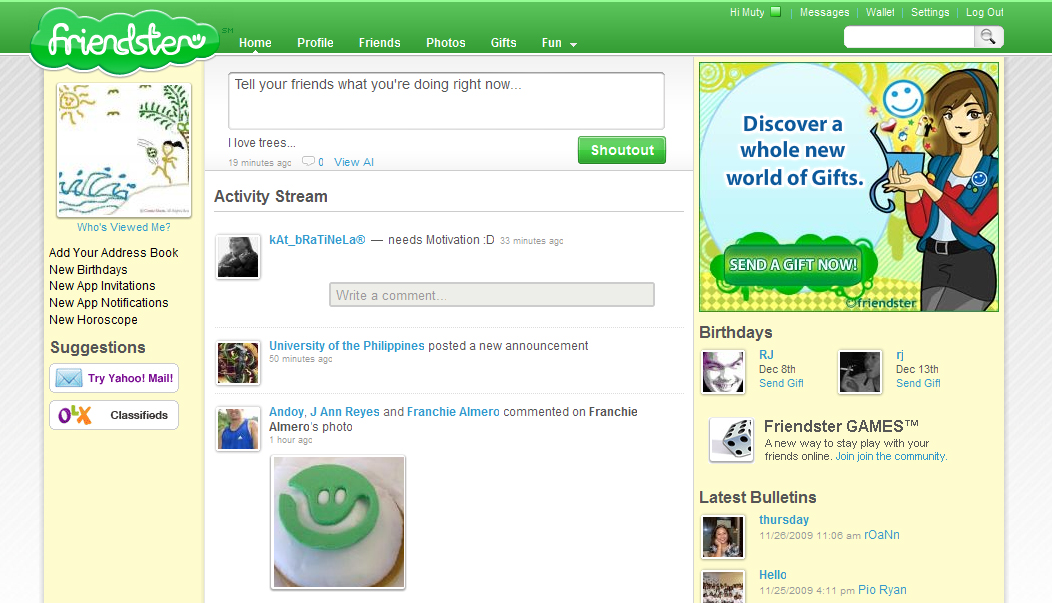Click the Who's Viewed Me link
Screen dimensions: 1052x603
[123, 227]
